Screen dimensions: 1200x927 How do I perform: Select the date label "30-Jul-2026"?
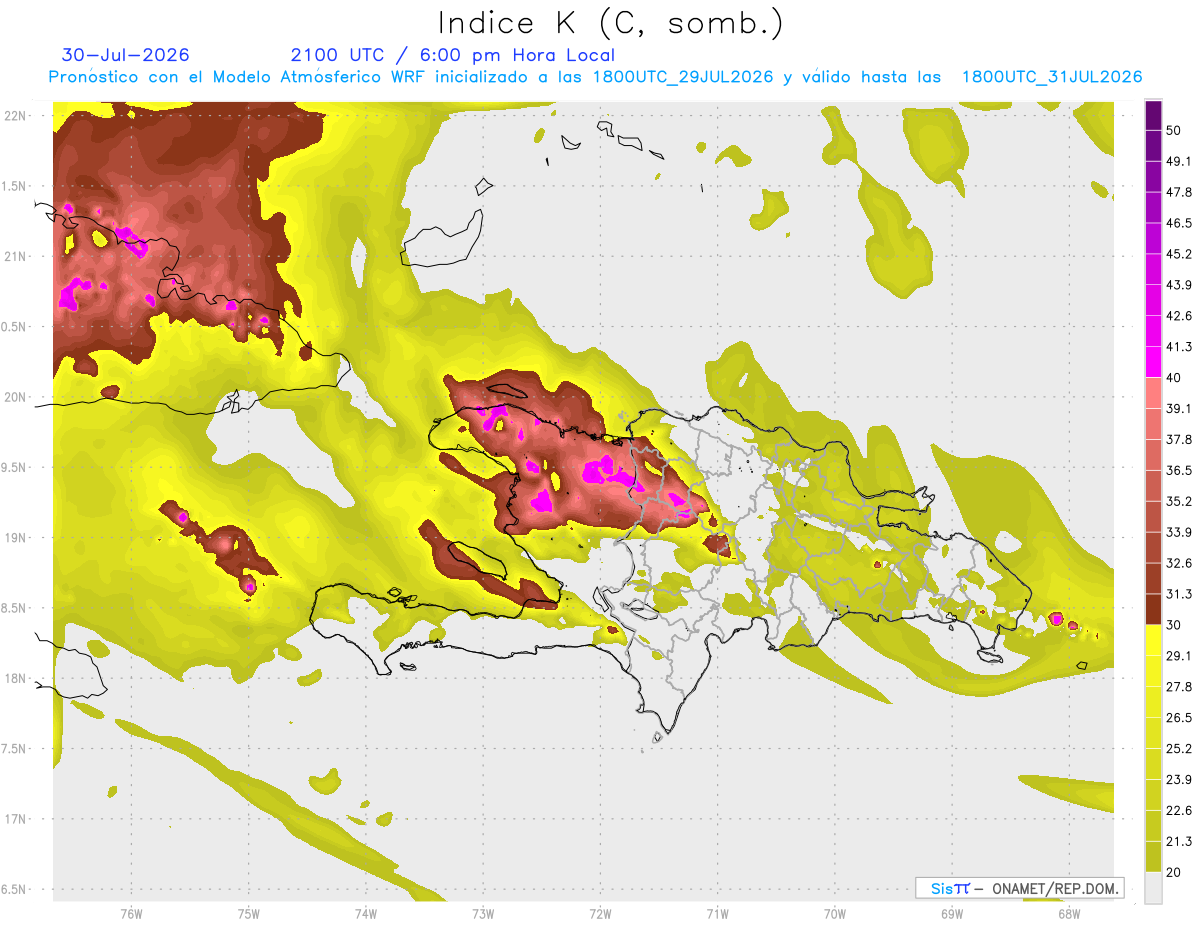tap(126, 55)
